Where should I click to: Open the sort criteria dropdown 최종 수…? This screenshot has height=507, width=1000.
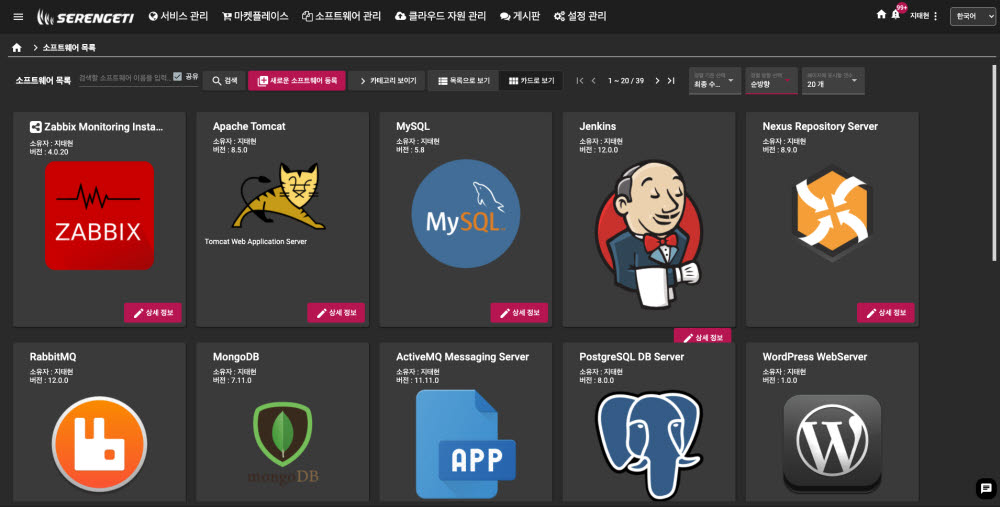(x=715, y=81)
